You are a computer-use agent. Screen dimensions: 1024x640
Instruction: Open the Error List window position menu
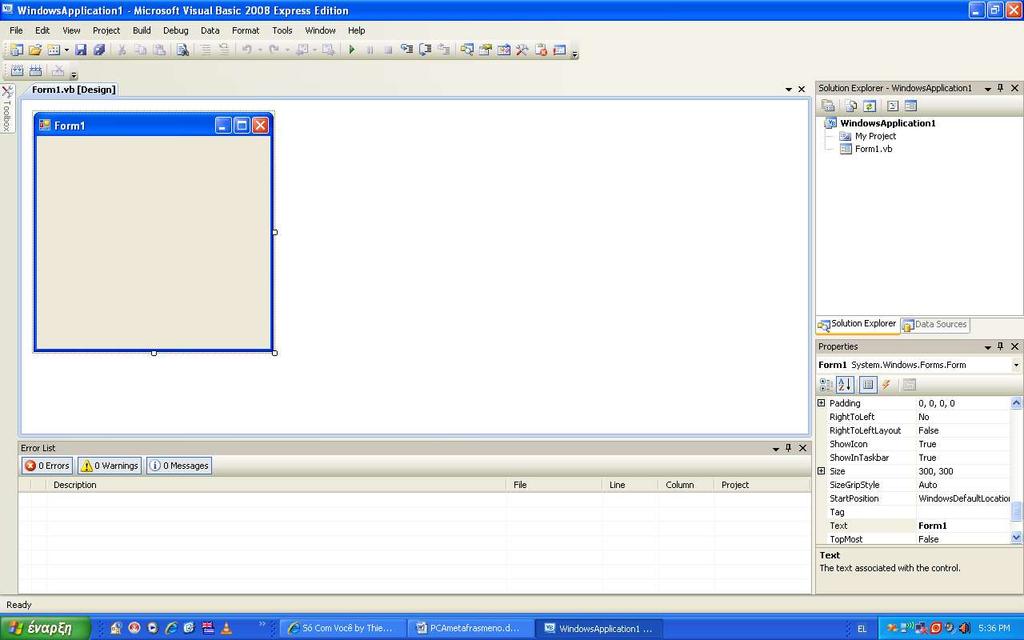[x=776, y=449]
